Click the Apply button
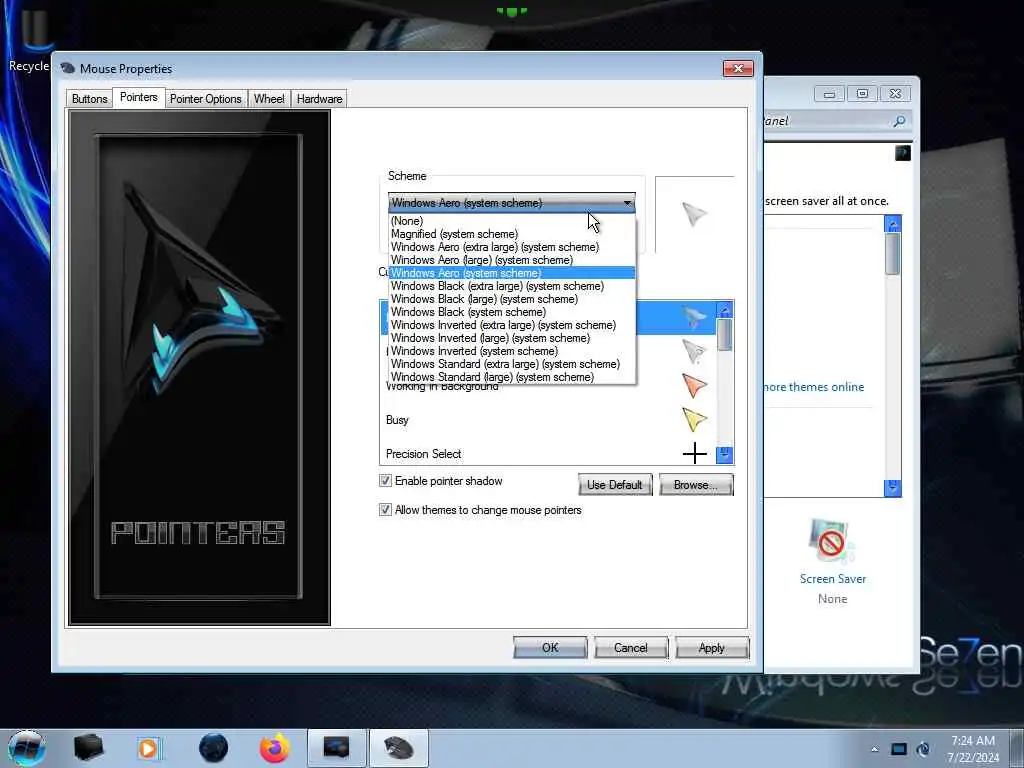The width and height of the screenshot is (1024, 768). click(x=711, y=647)
